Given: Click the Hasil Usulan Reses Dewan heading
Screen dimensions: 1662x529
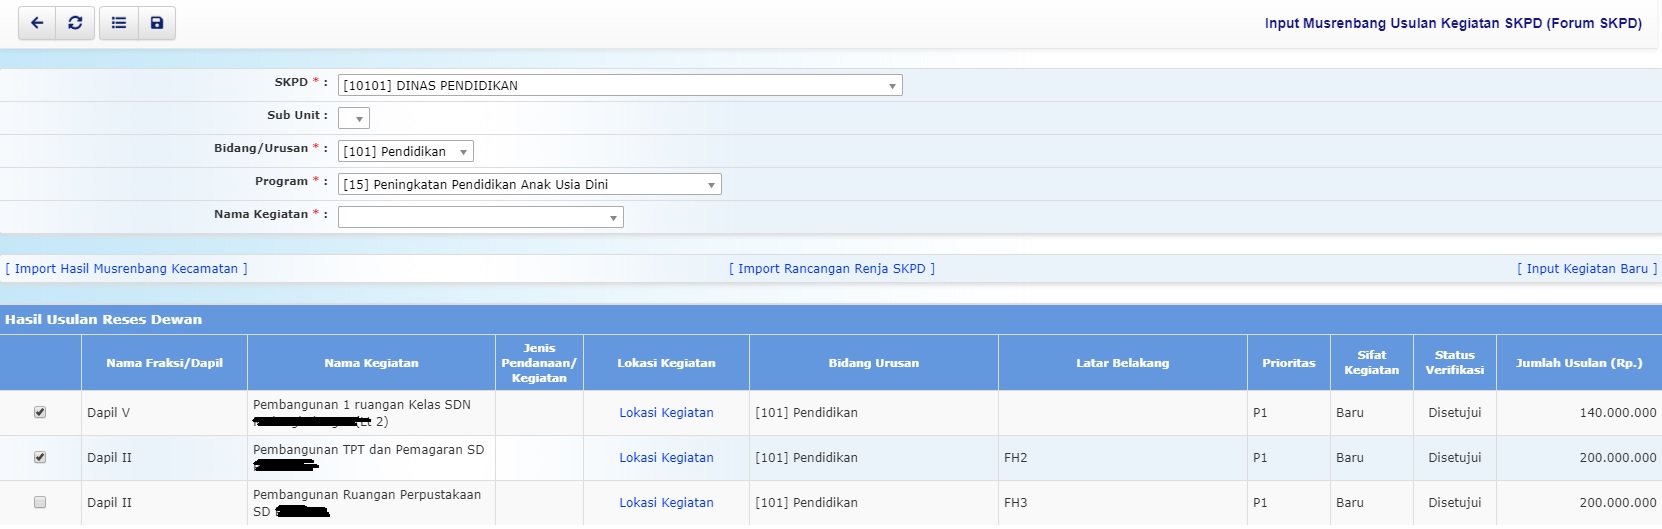Looking at the screenshot, I should click(x=104, y=320).
